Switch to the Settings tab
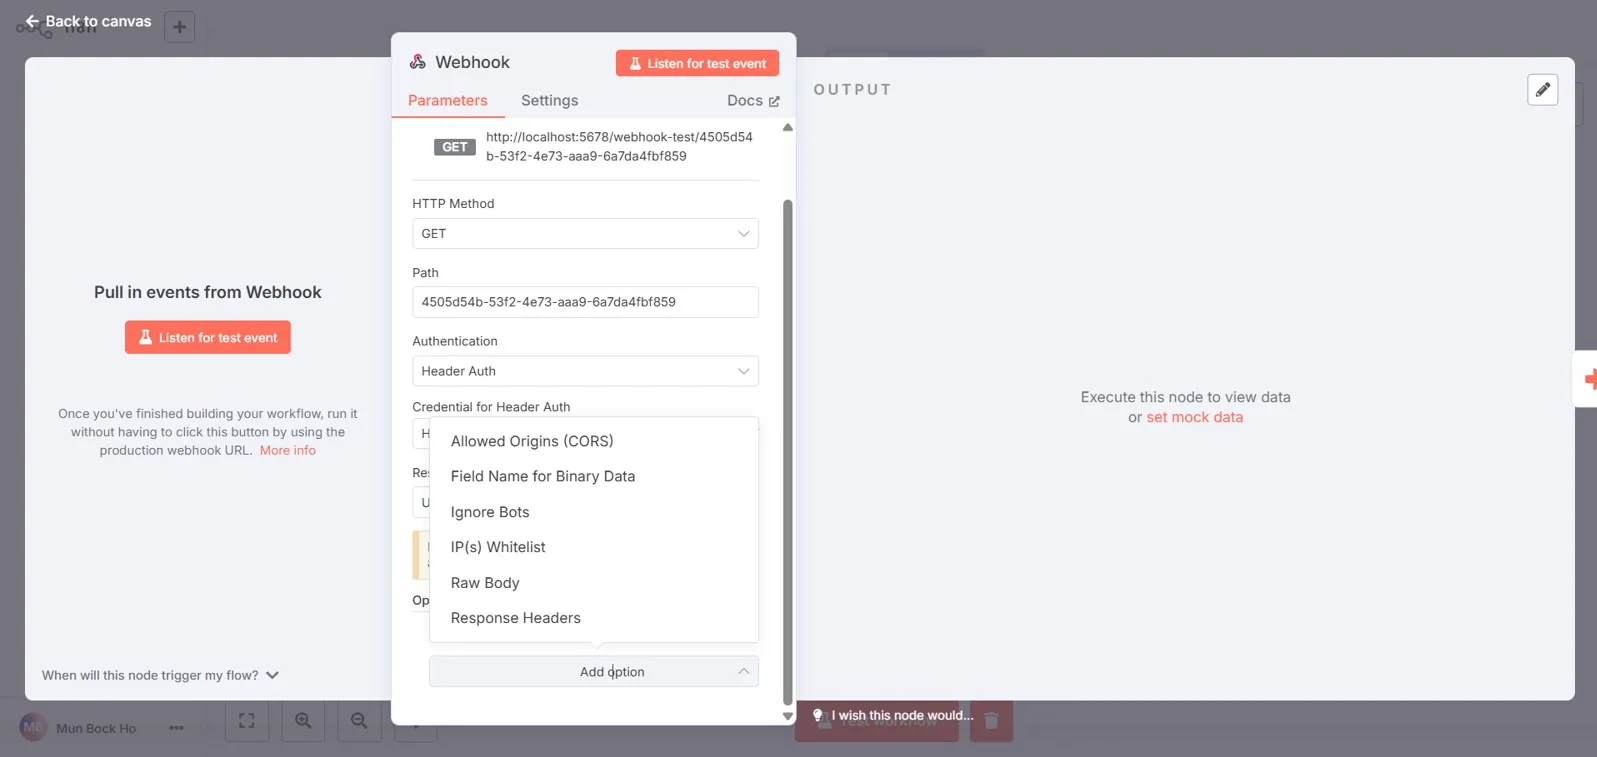 (549, 100)
